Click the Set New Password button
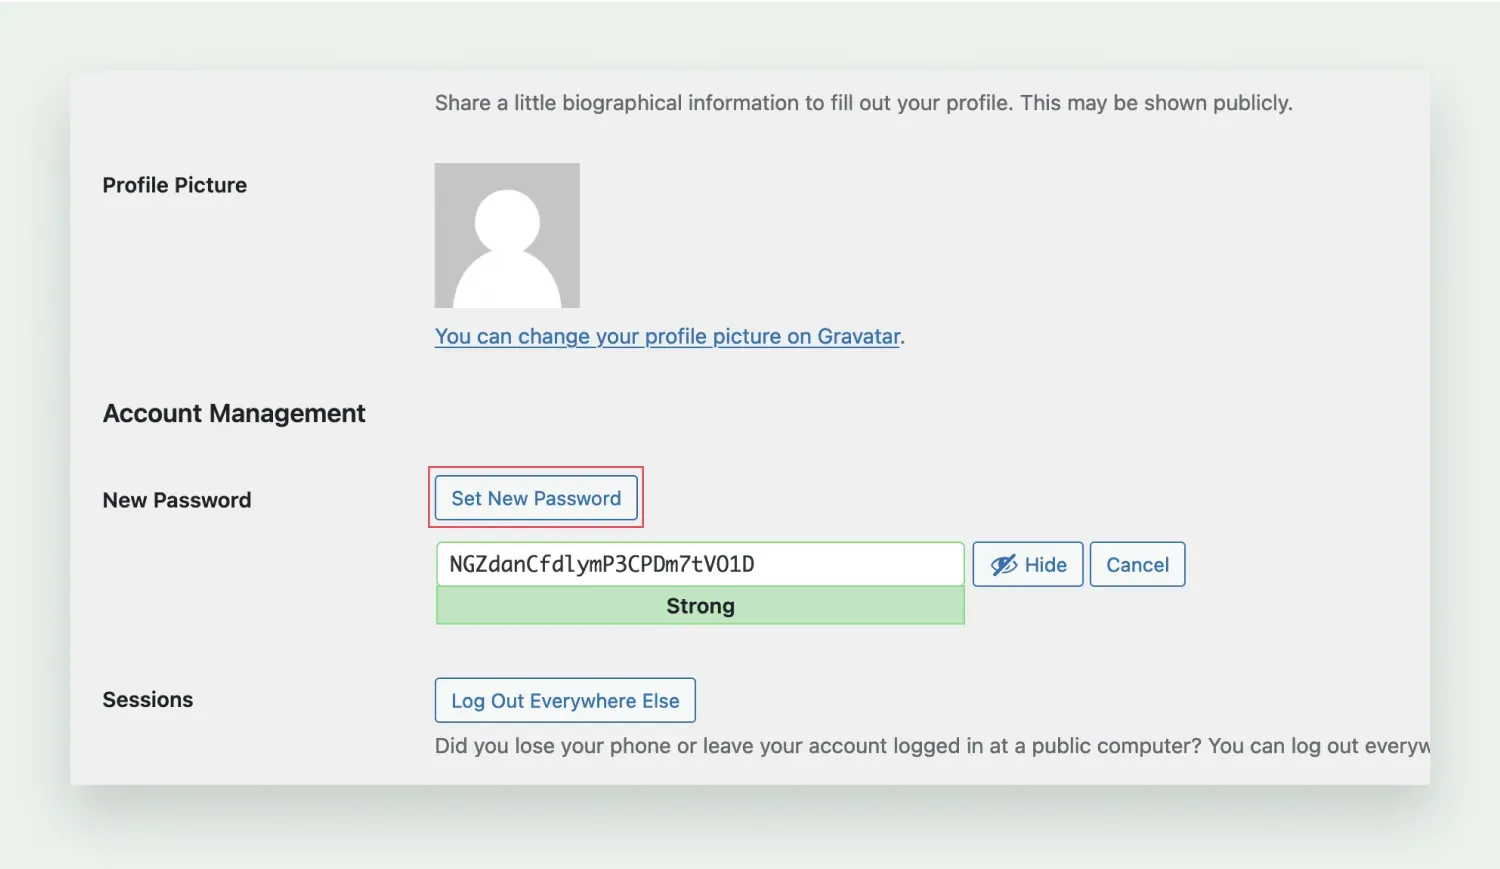This screenshot has width=1500, height=869. (x=536, y=498)
